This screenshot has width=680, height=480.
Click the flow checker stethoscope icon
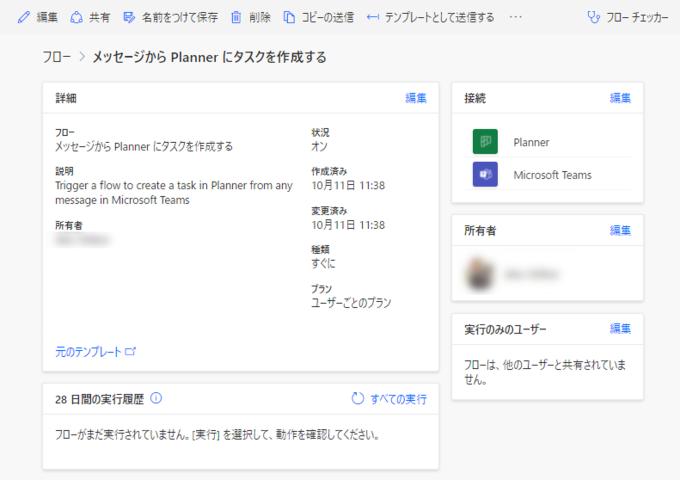click(x=593, y=17)
